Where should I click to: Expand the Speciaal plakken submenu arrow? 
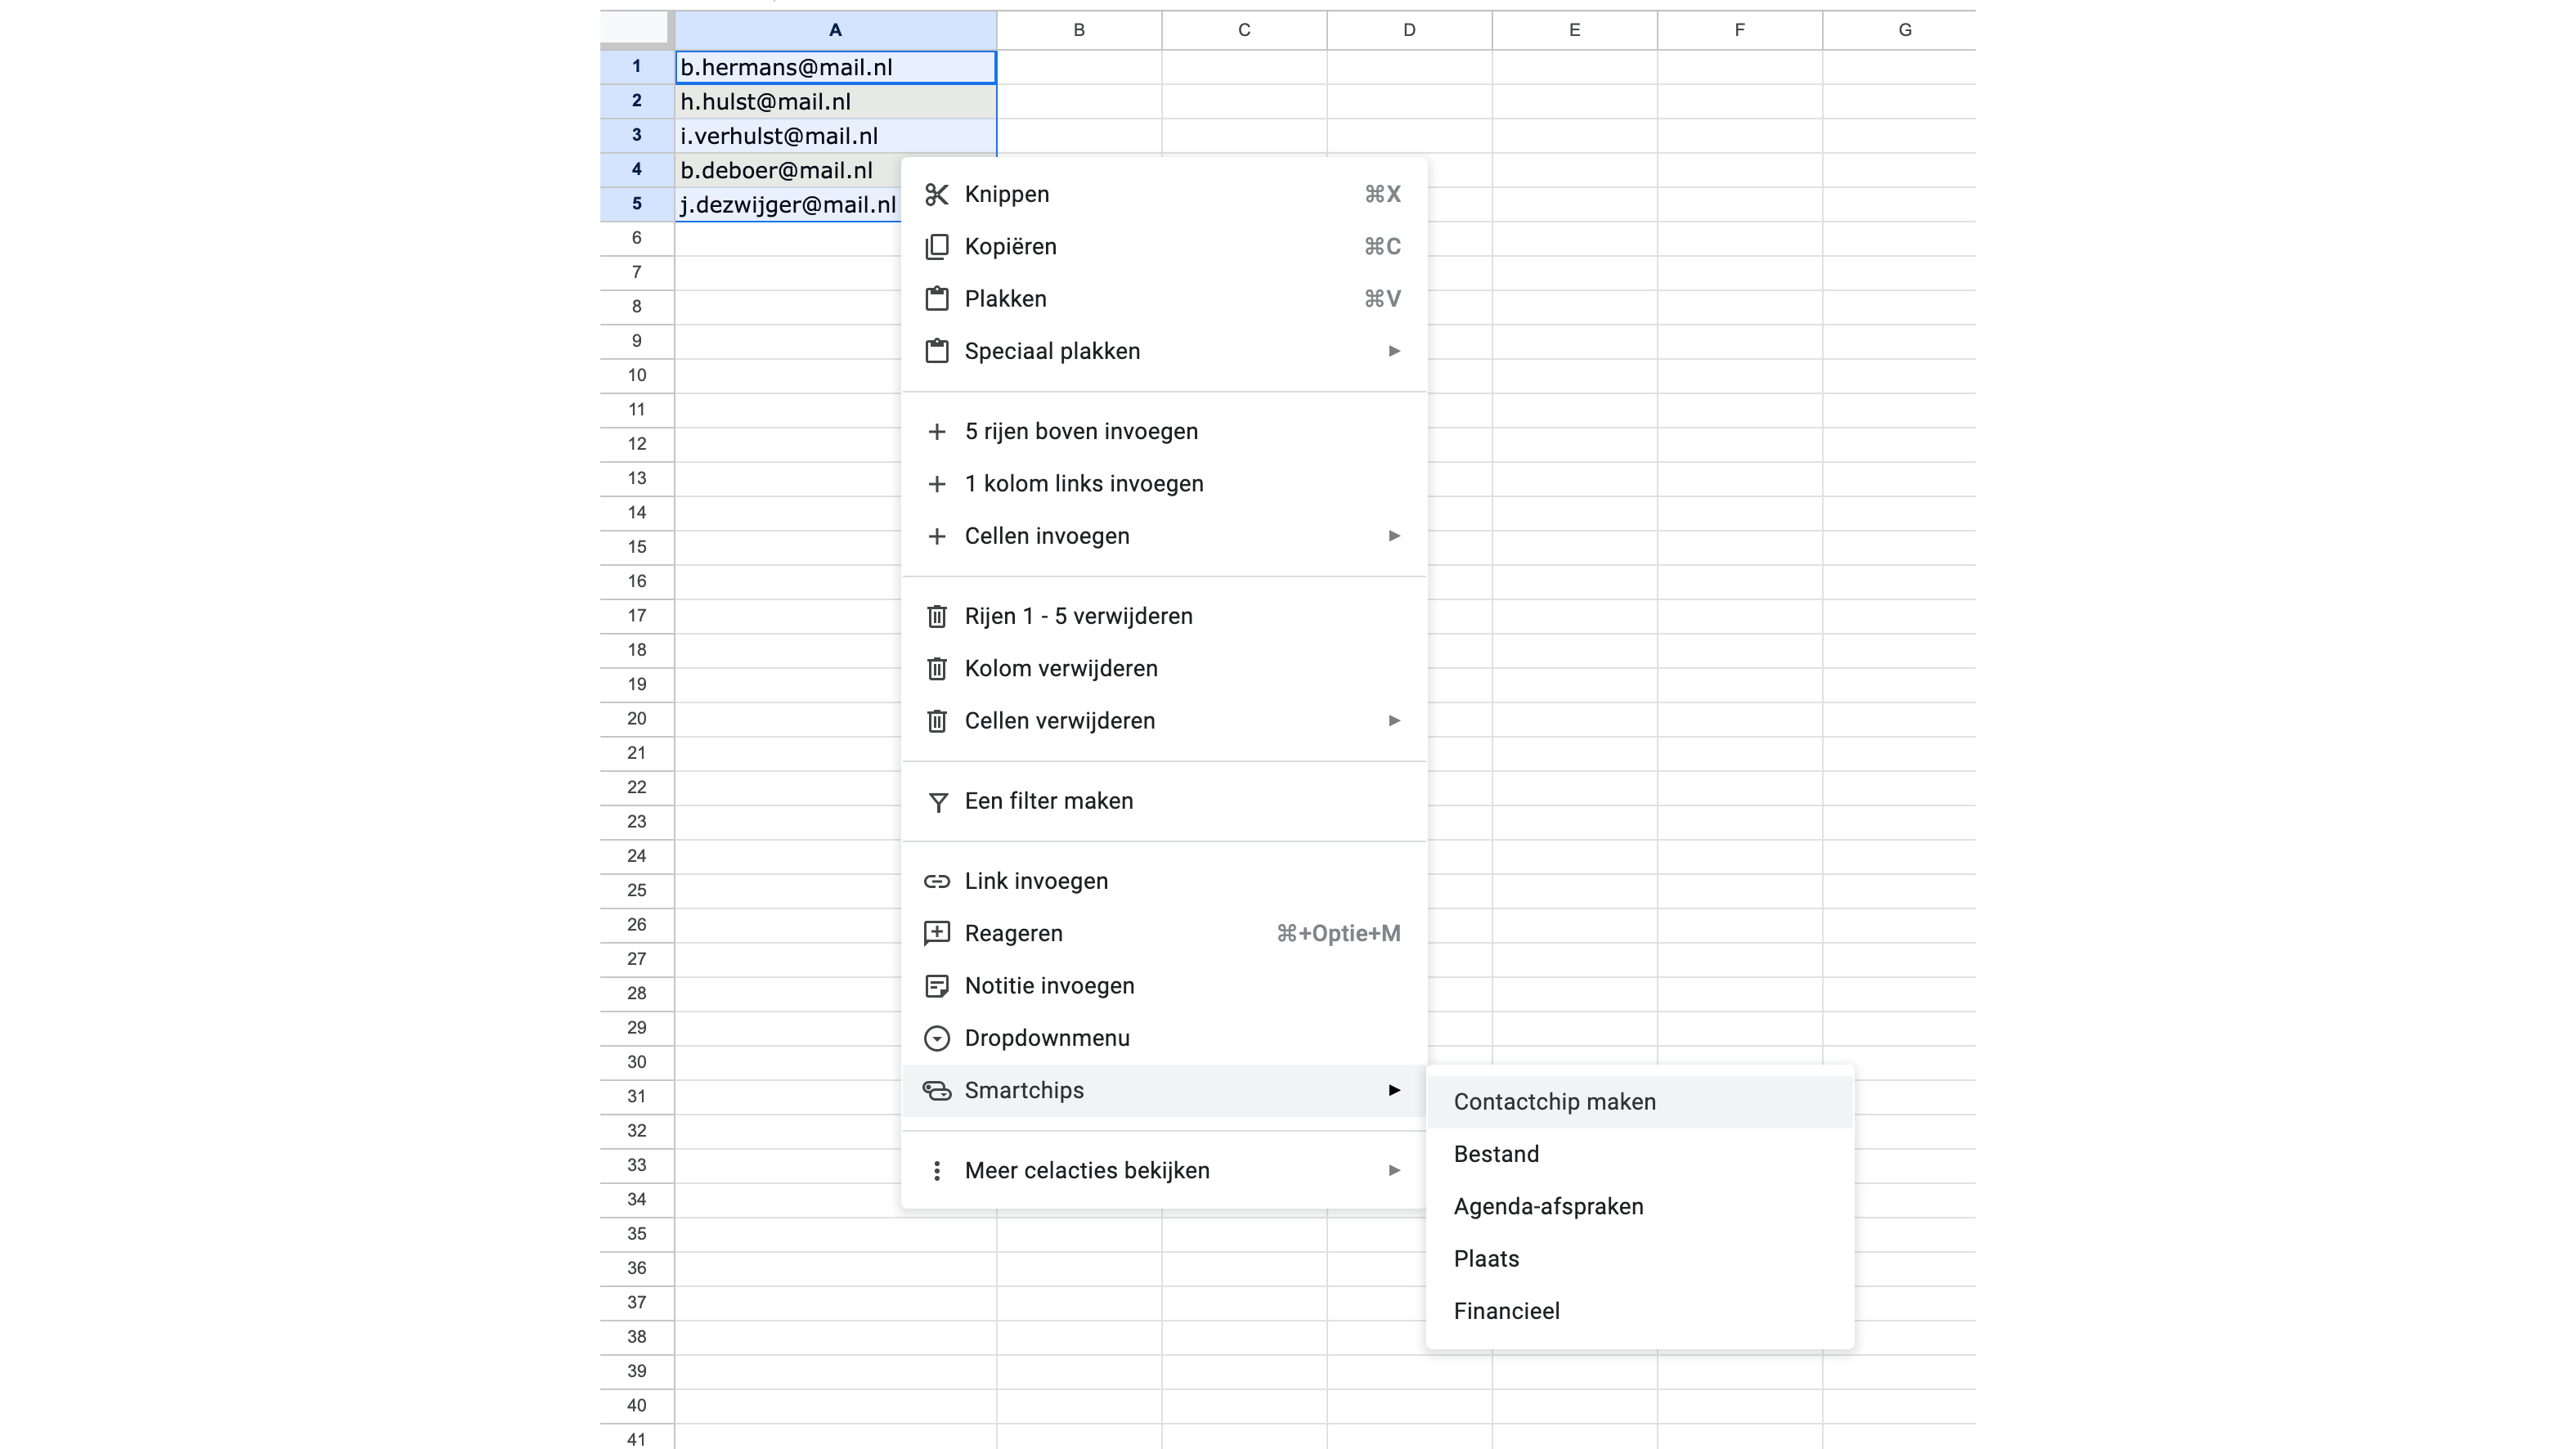[x=1393, y=351]
